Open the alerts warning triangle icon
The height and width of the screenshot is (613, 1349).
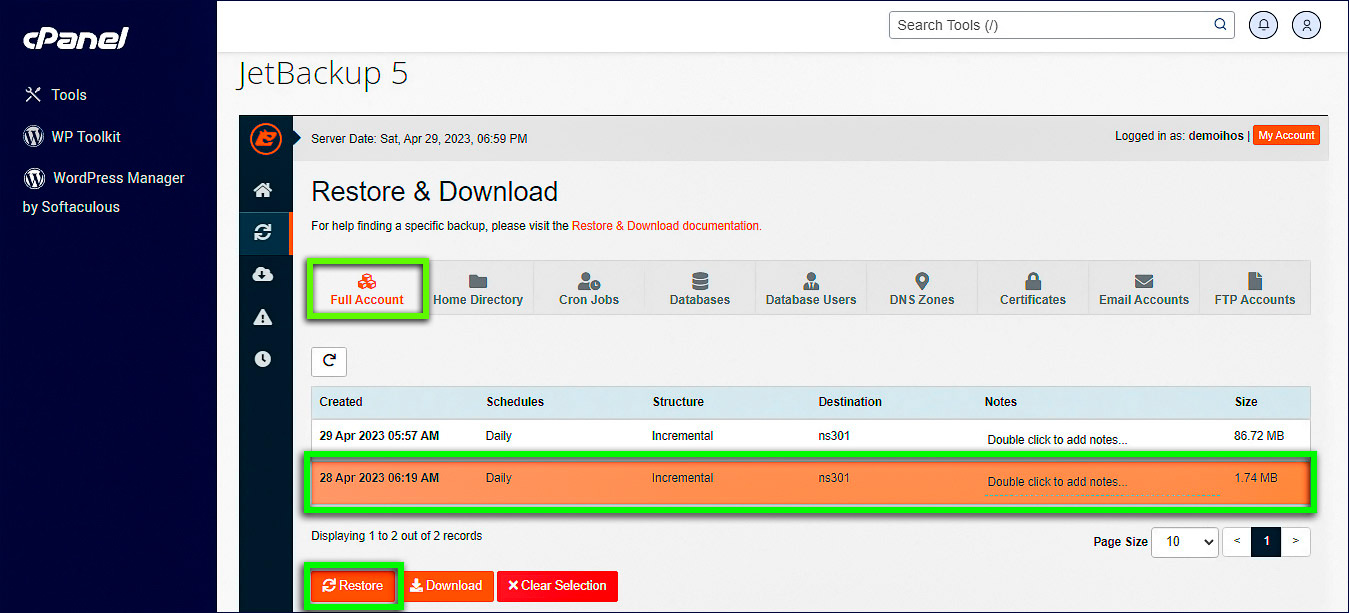263,317
